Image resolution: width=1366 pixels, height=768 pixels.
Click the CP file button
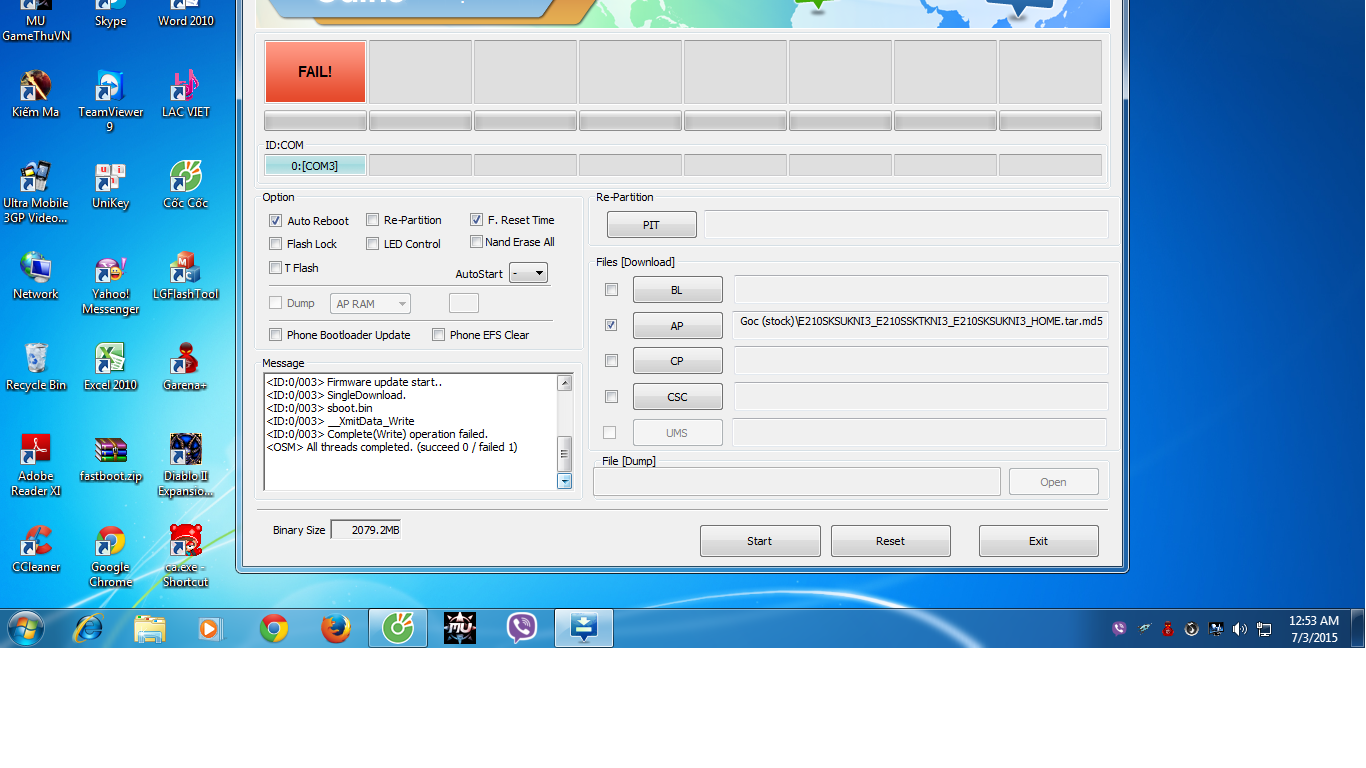[x=677, y=361]
